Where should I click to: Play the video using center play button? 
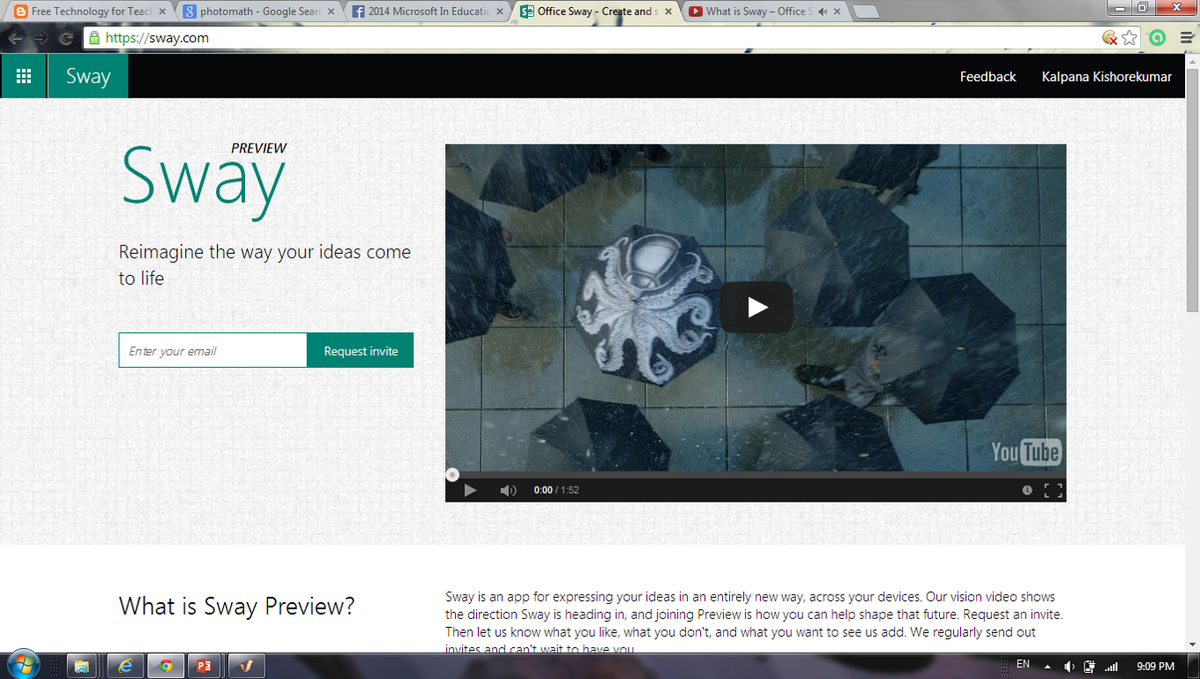[x=756, y=307]
